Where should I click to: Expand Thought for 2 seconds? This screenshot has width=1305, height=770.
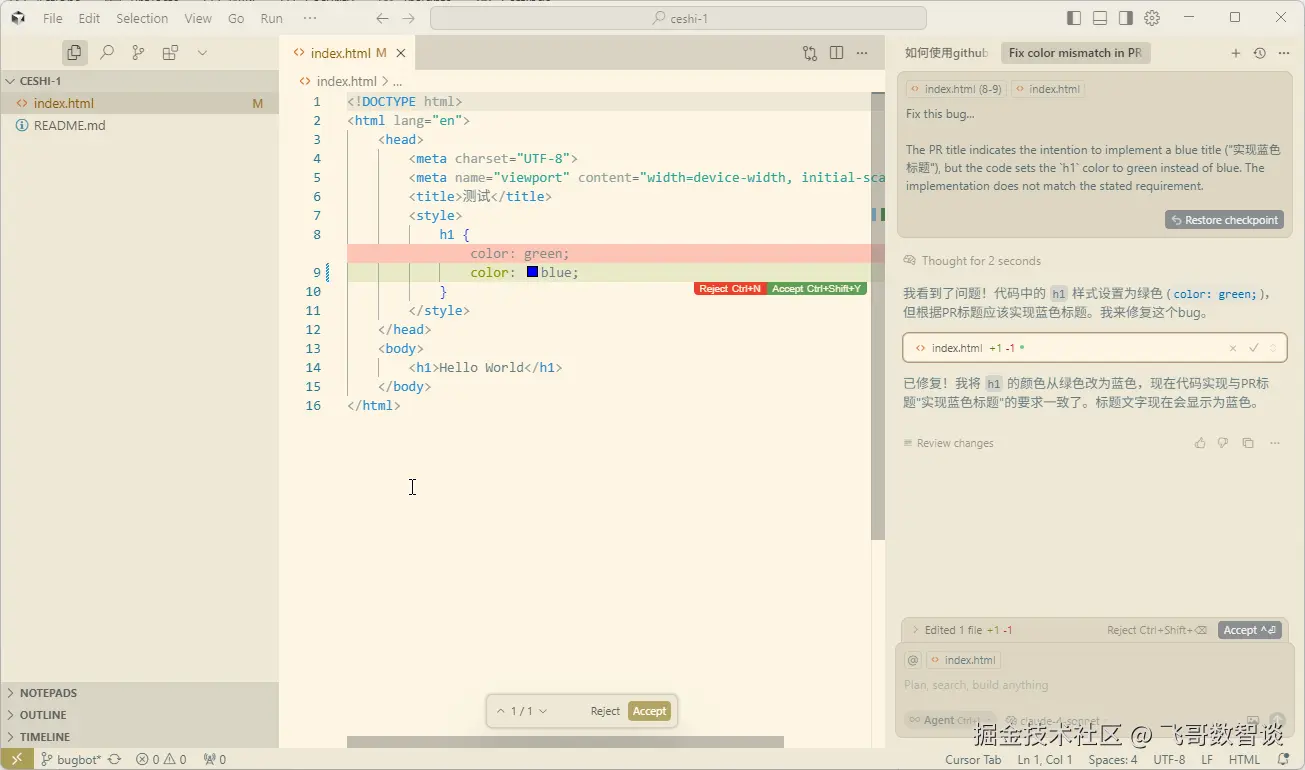pos(972,261)
